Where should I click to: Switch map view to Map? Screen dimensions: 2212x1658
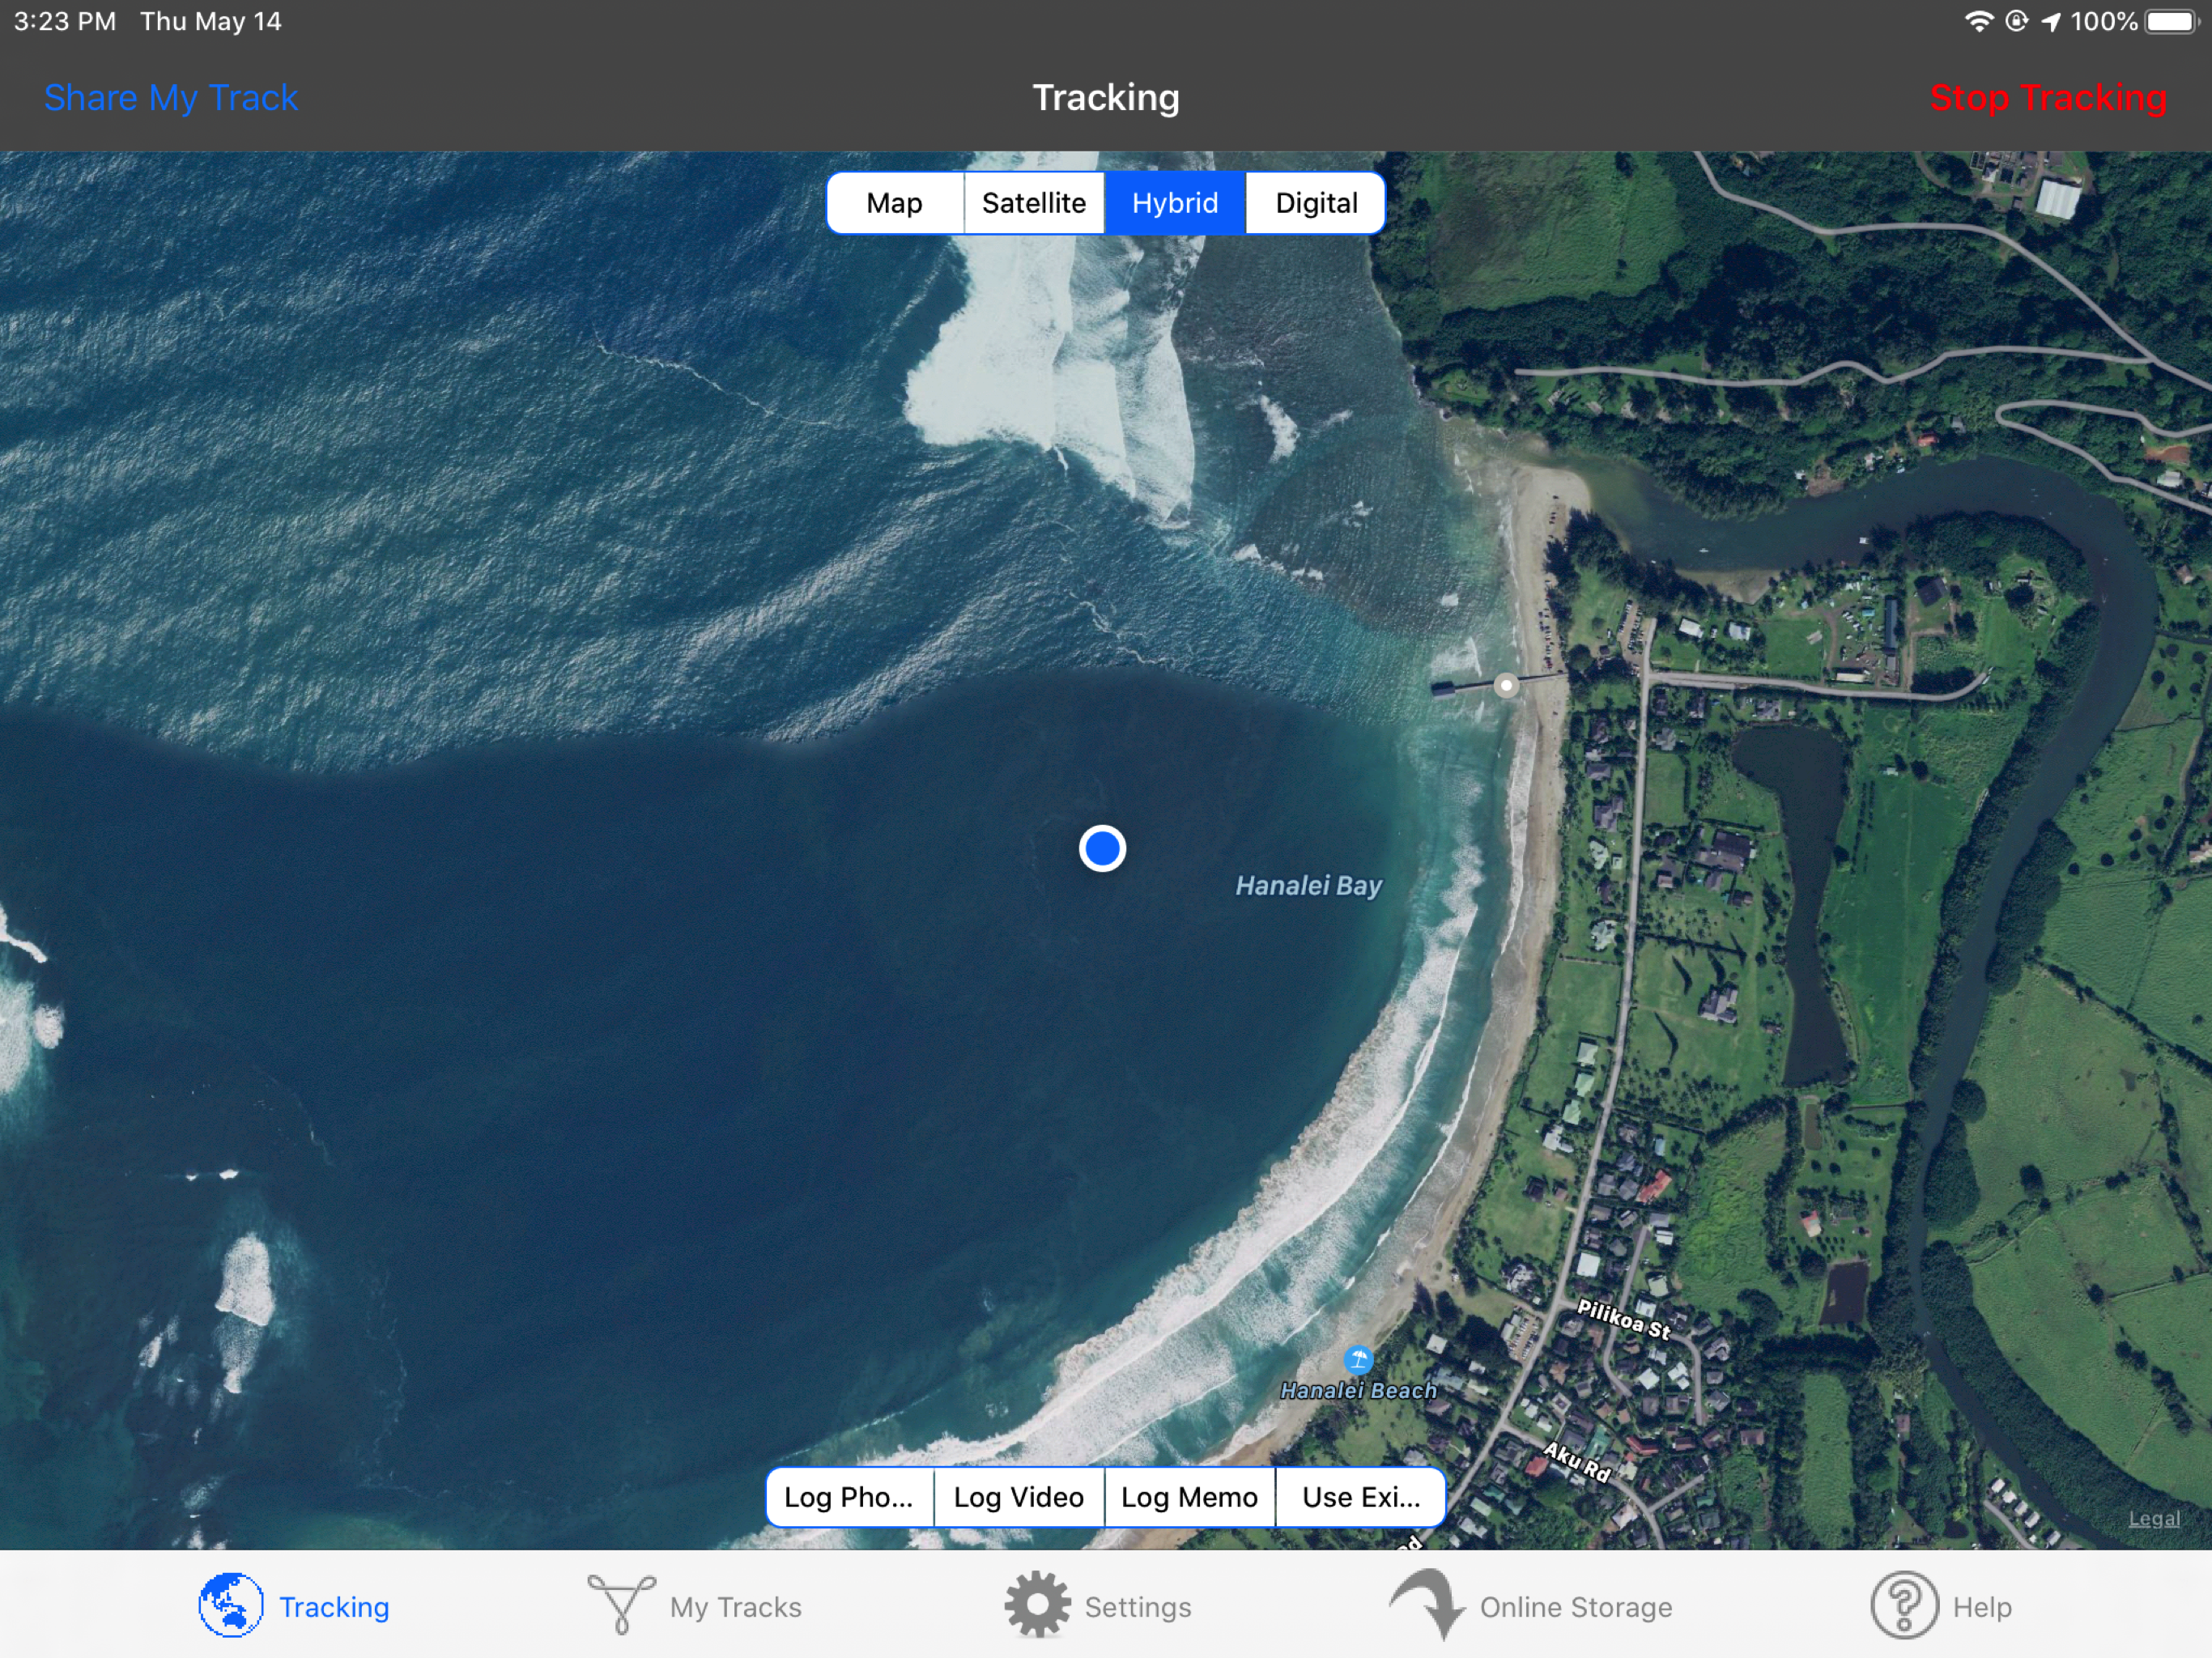[x=894, y=203]
